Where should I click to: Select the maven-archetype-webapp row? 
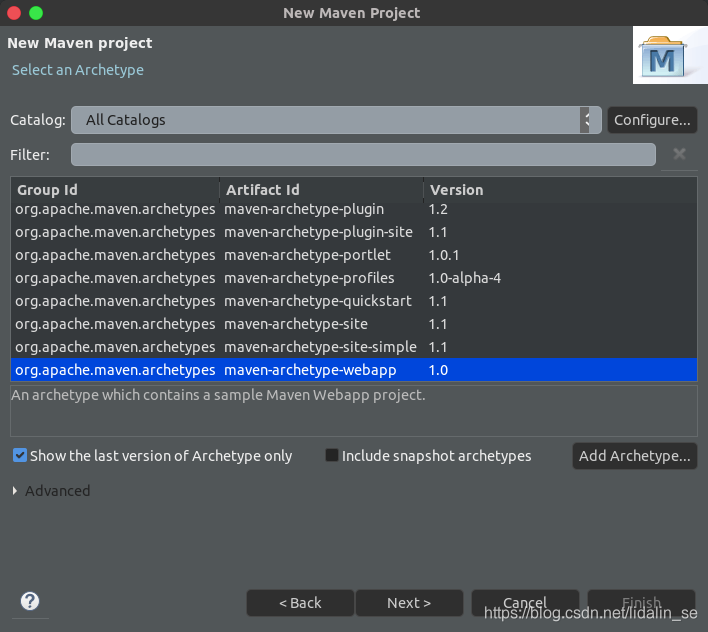click(x=354, y=370)
